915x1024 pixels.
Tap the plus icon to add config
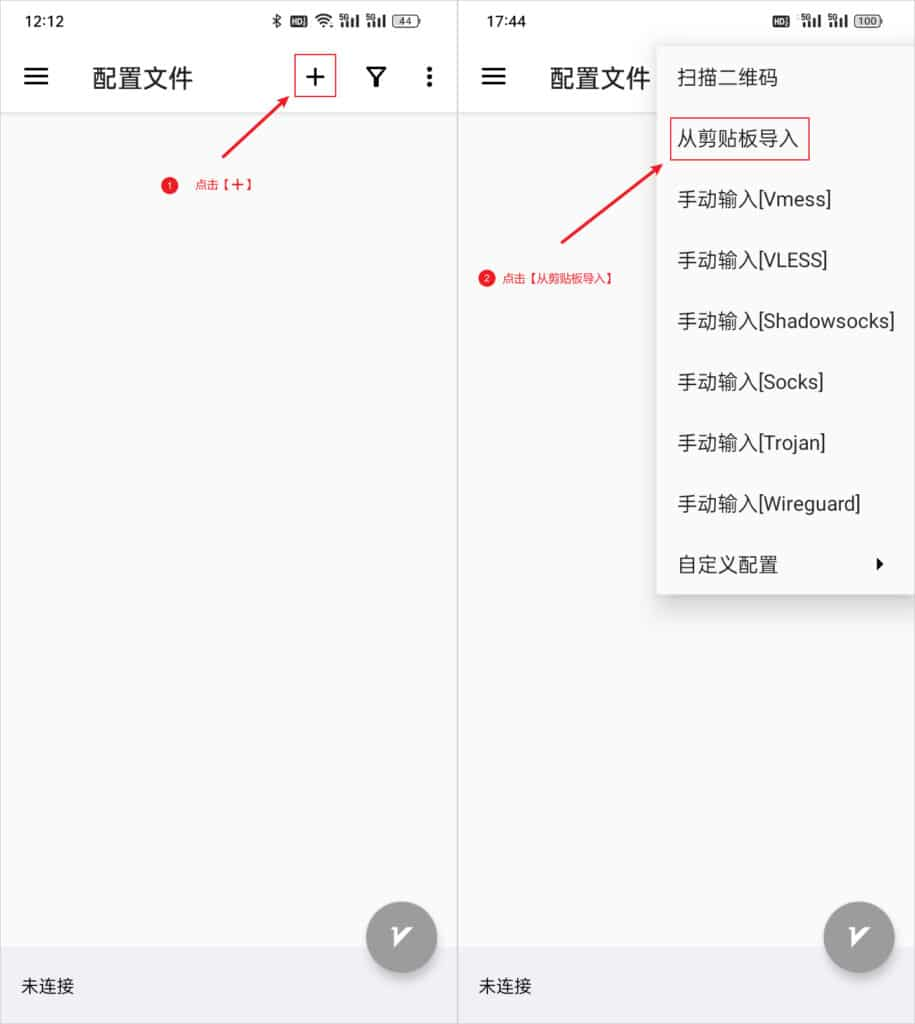click(x=315, y=76)
